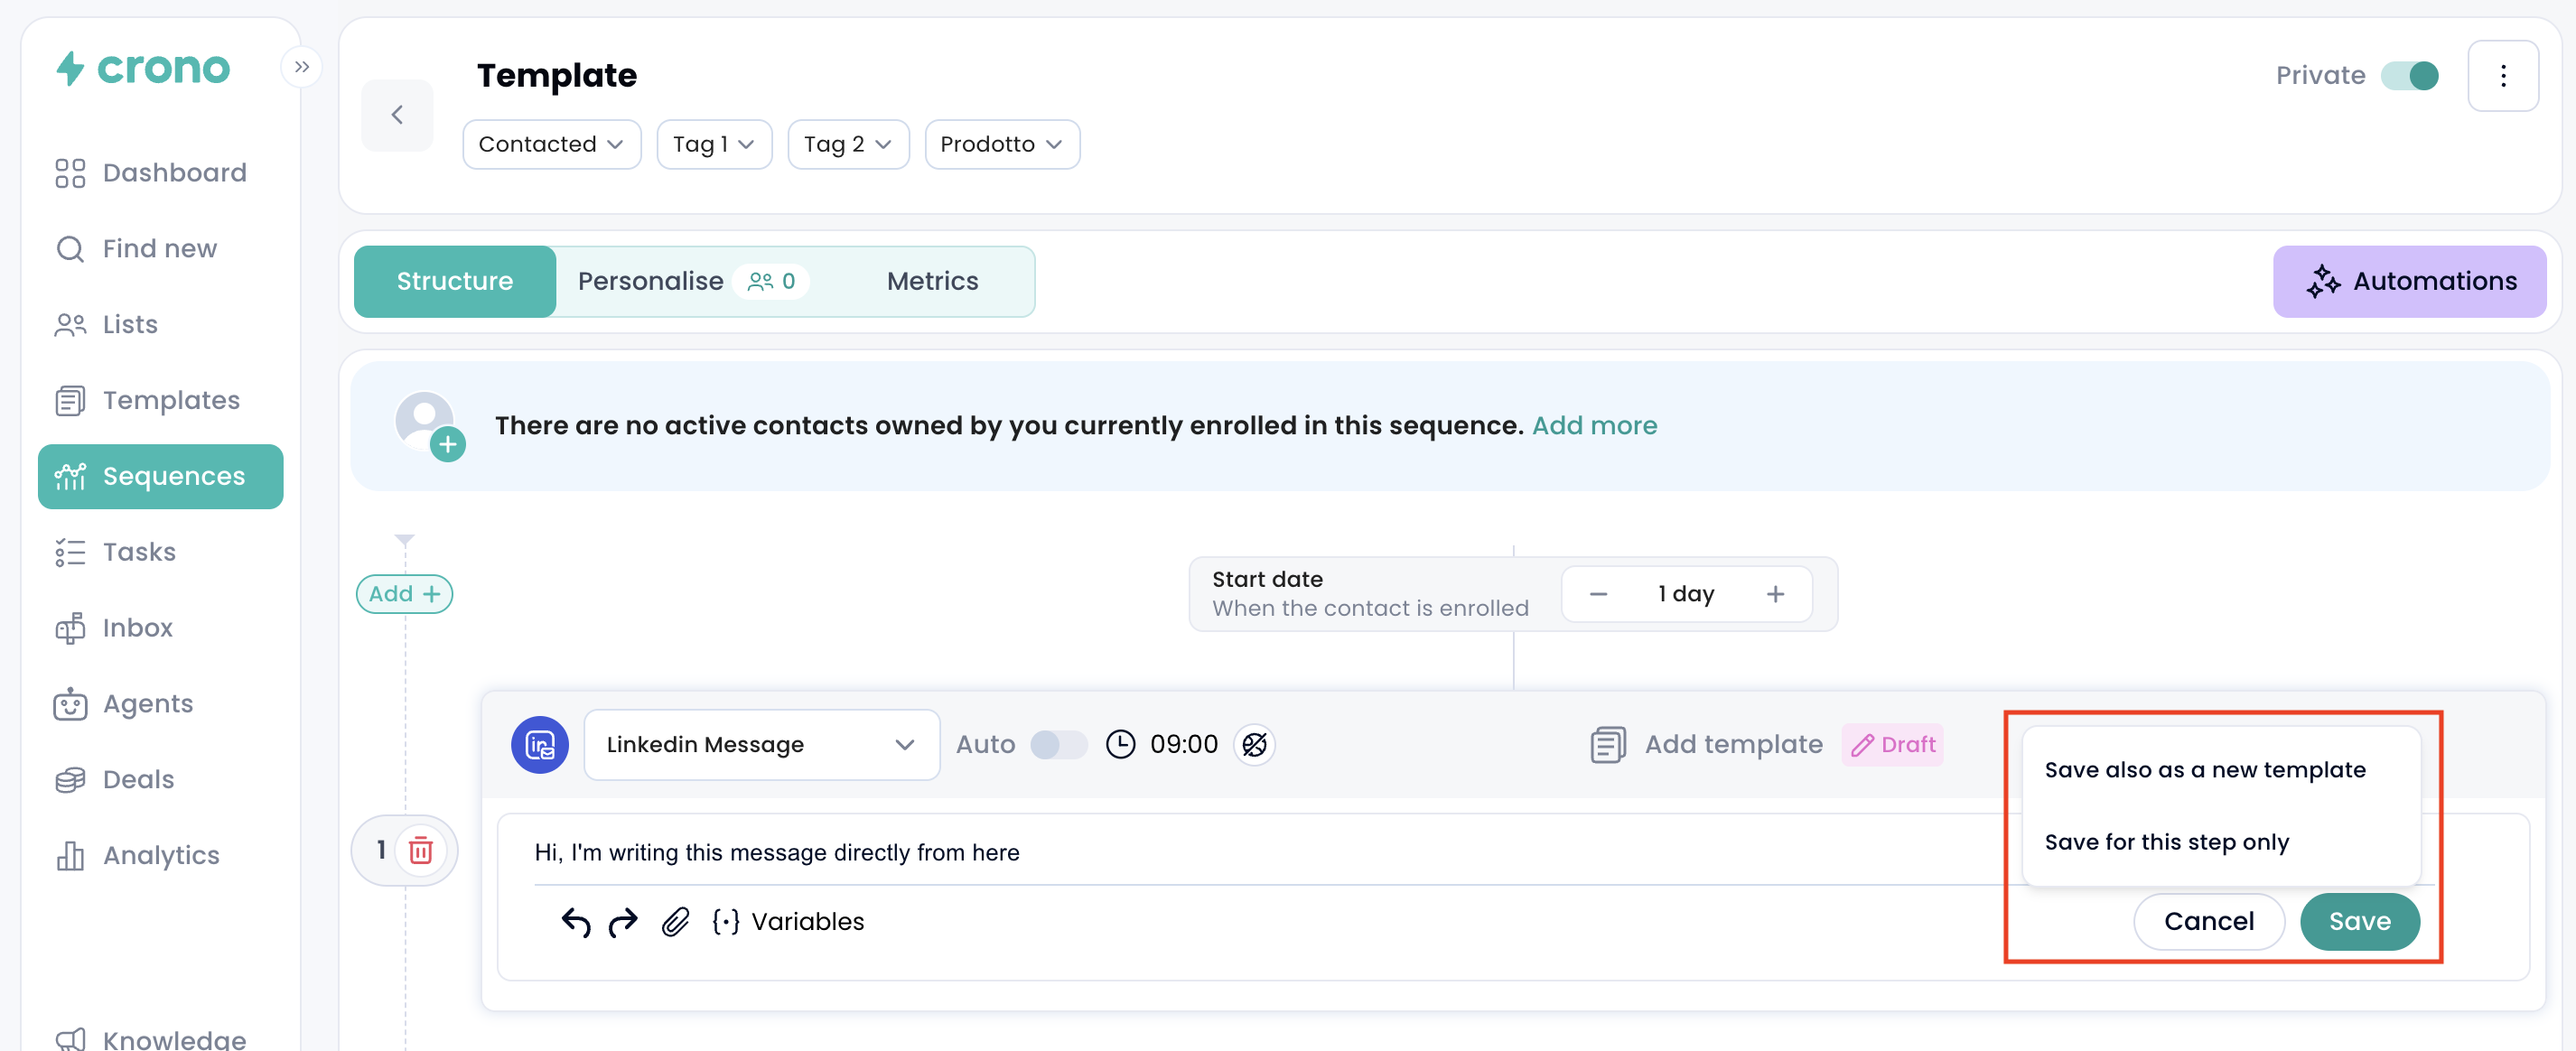
Task: Attach a file with the paperclip icon
Action: [676, 922]
